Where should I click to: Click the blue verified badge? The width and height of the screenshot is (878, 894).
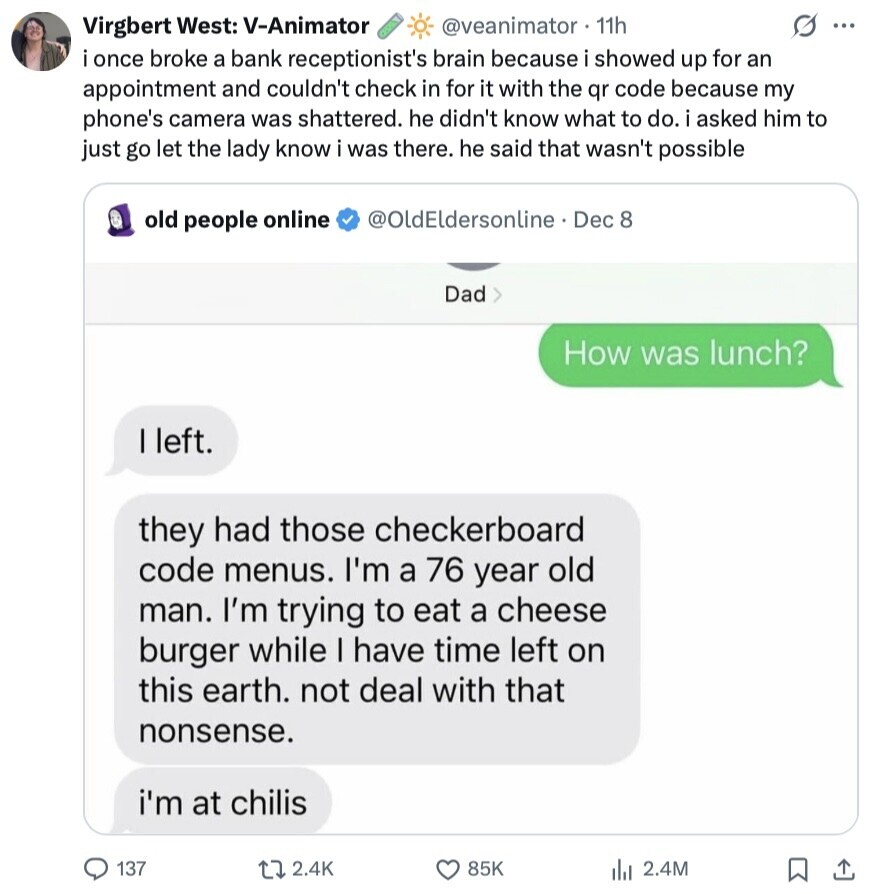[348, 219]
